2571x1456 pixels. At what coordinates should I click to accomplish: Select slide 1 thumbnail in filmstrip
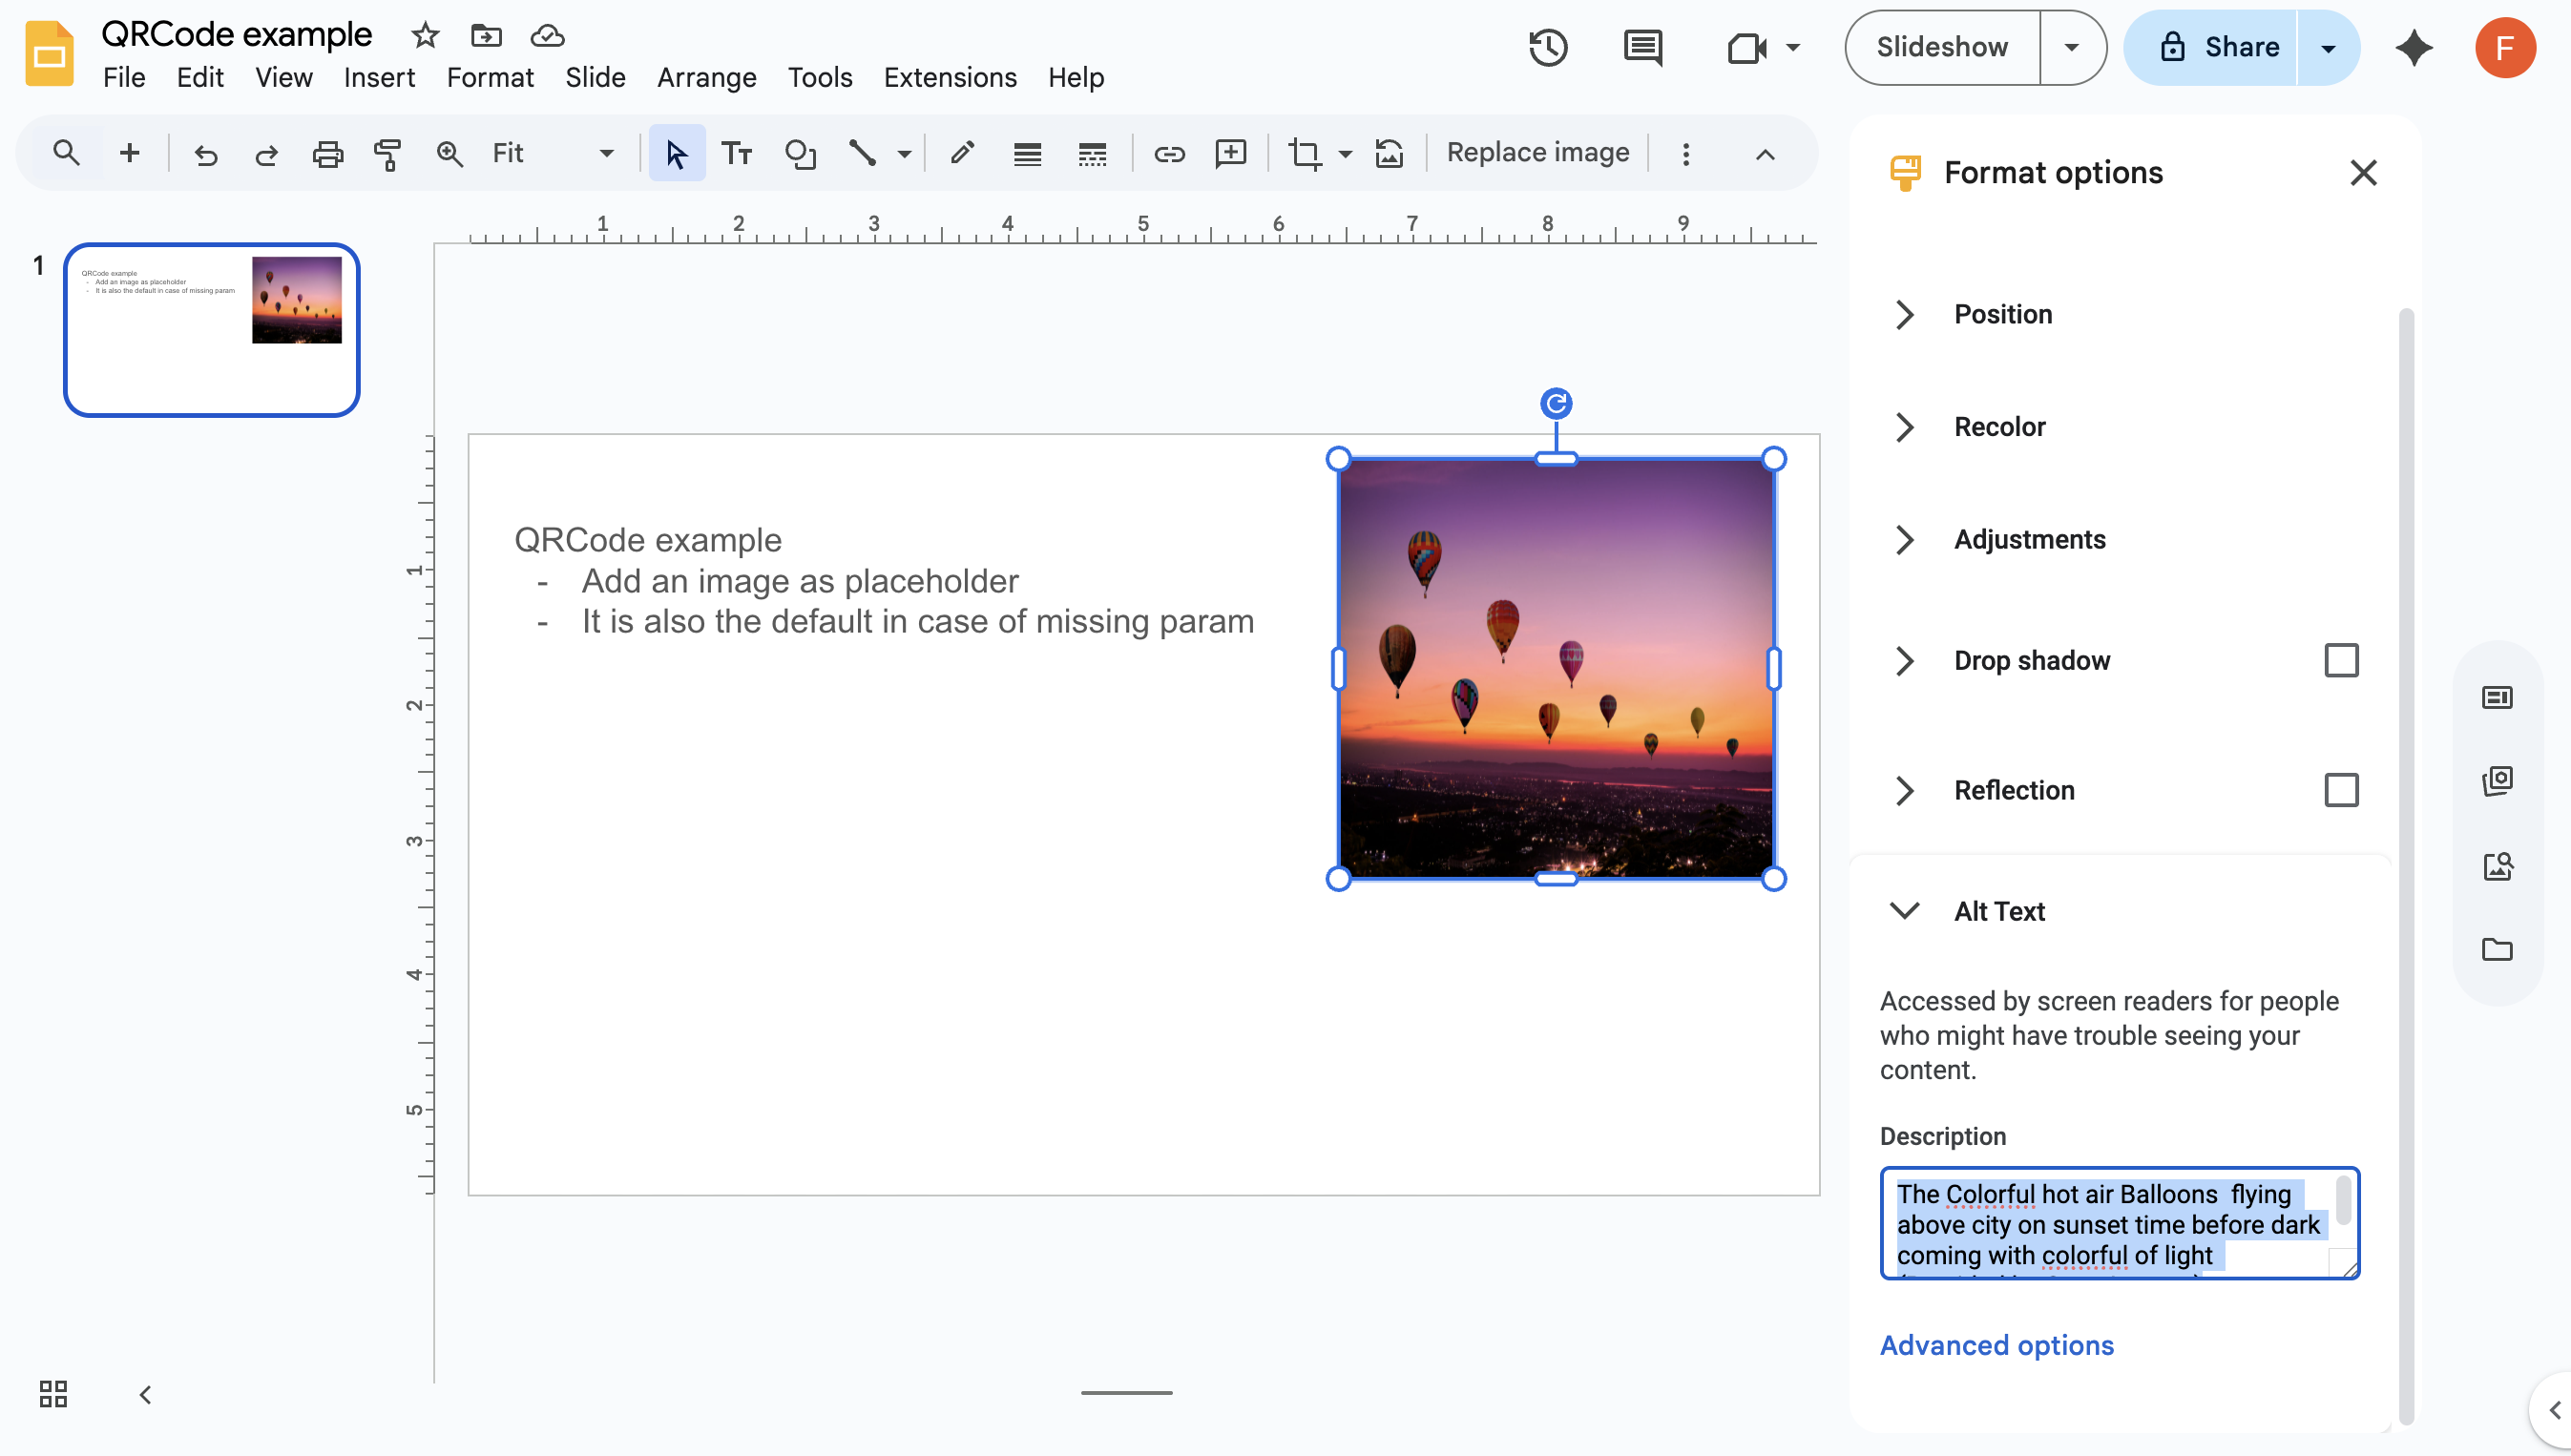coord(212,330)
